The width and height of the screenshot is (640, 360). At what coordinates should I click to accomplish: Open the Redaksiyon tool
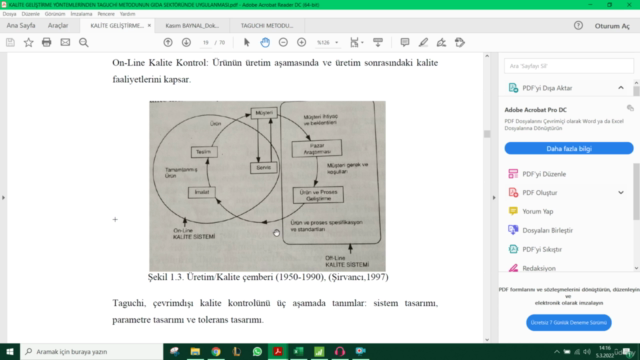[x=538, y=268]
